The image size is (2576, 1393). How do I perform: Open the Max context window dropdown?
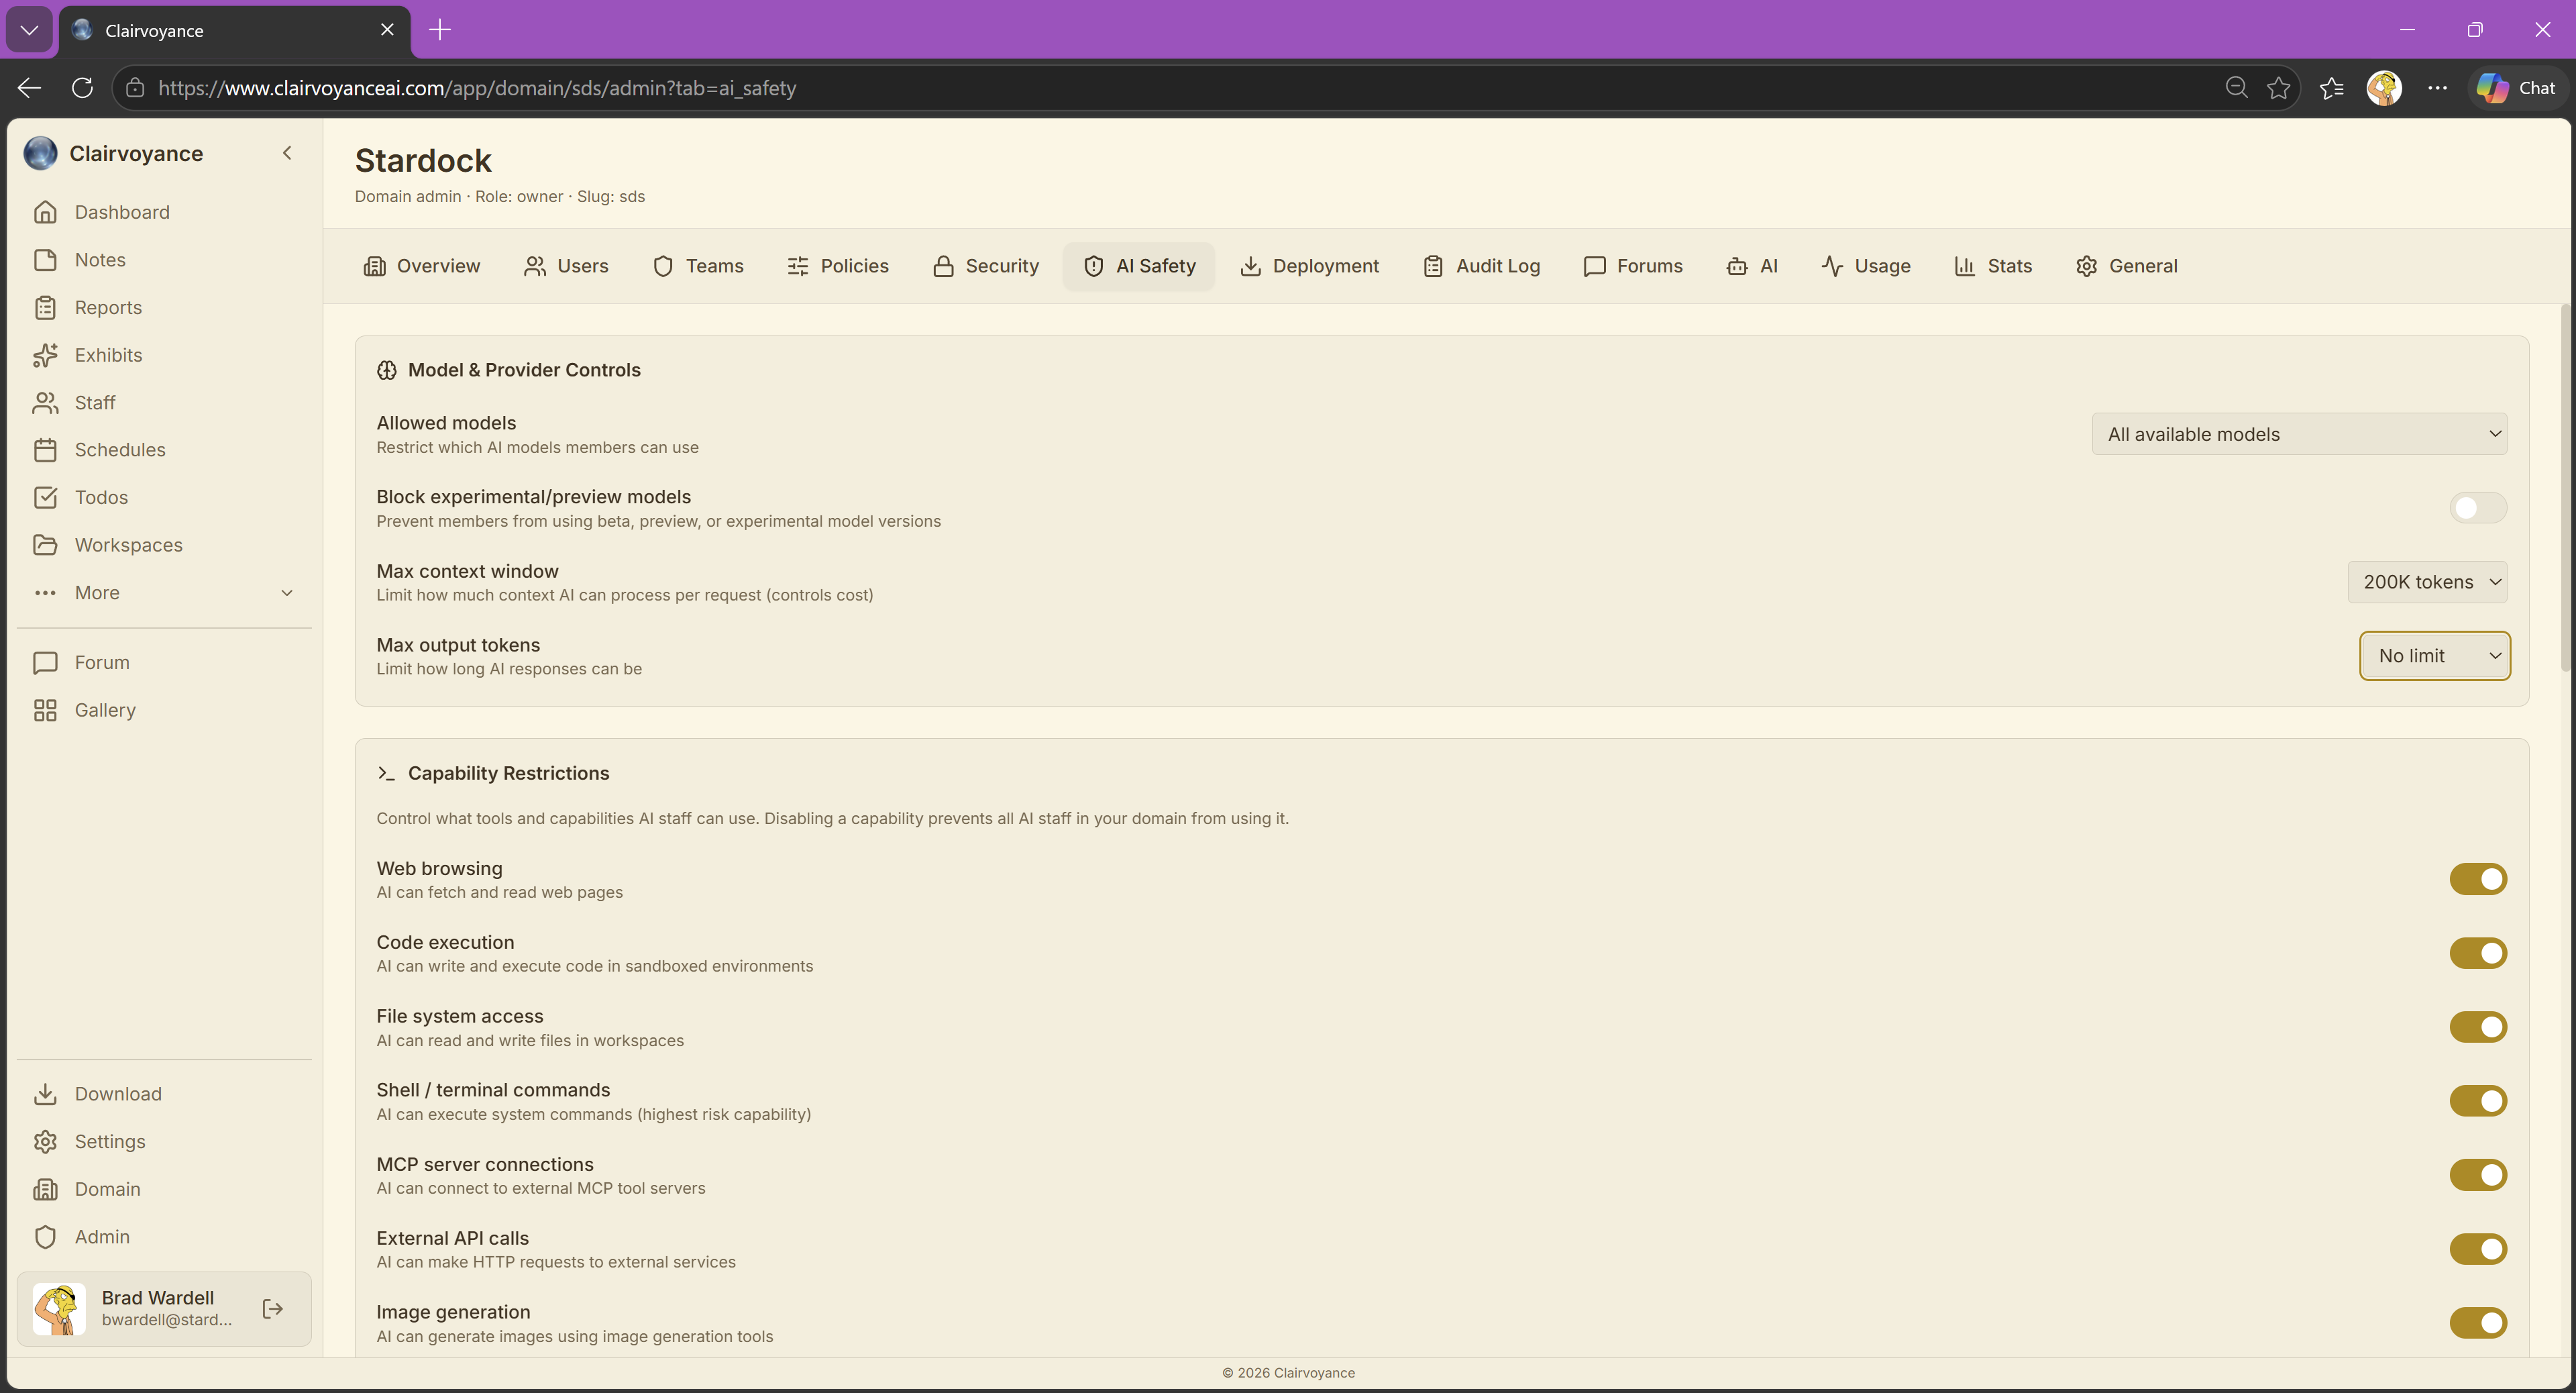[2426, 582]
